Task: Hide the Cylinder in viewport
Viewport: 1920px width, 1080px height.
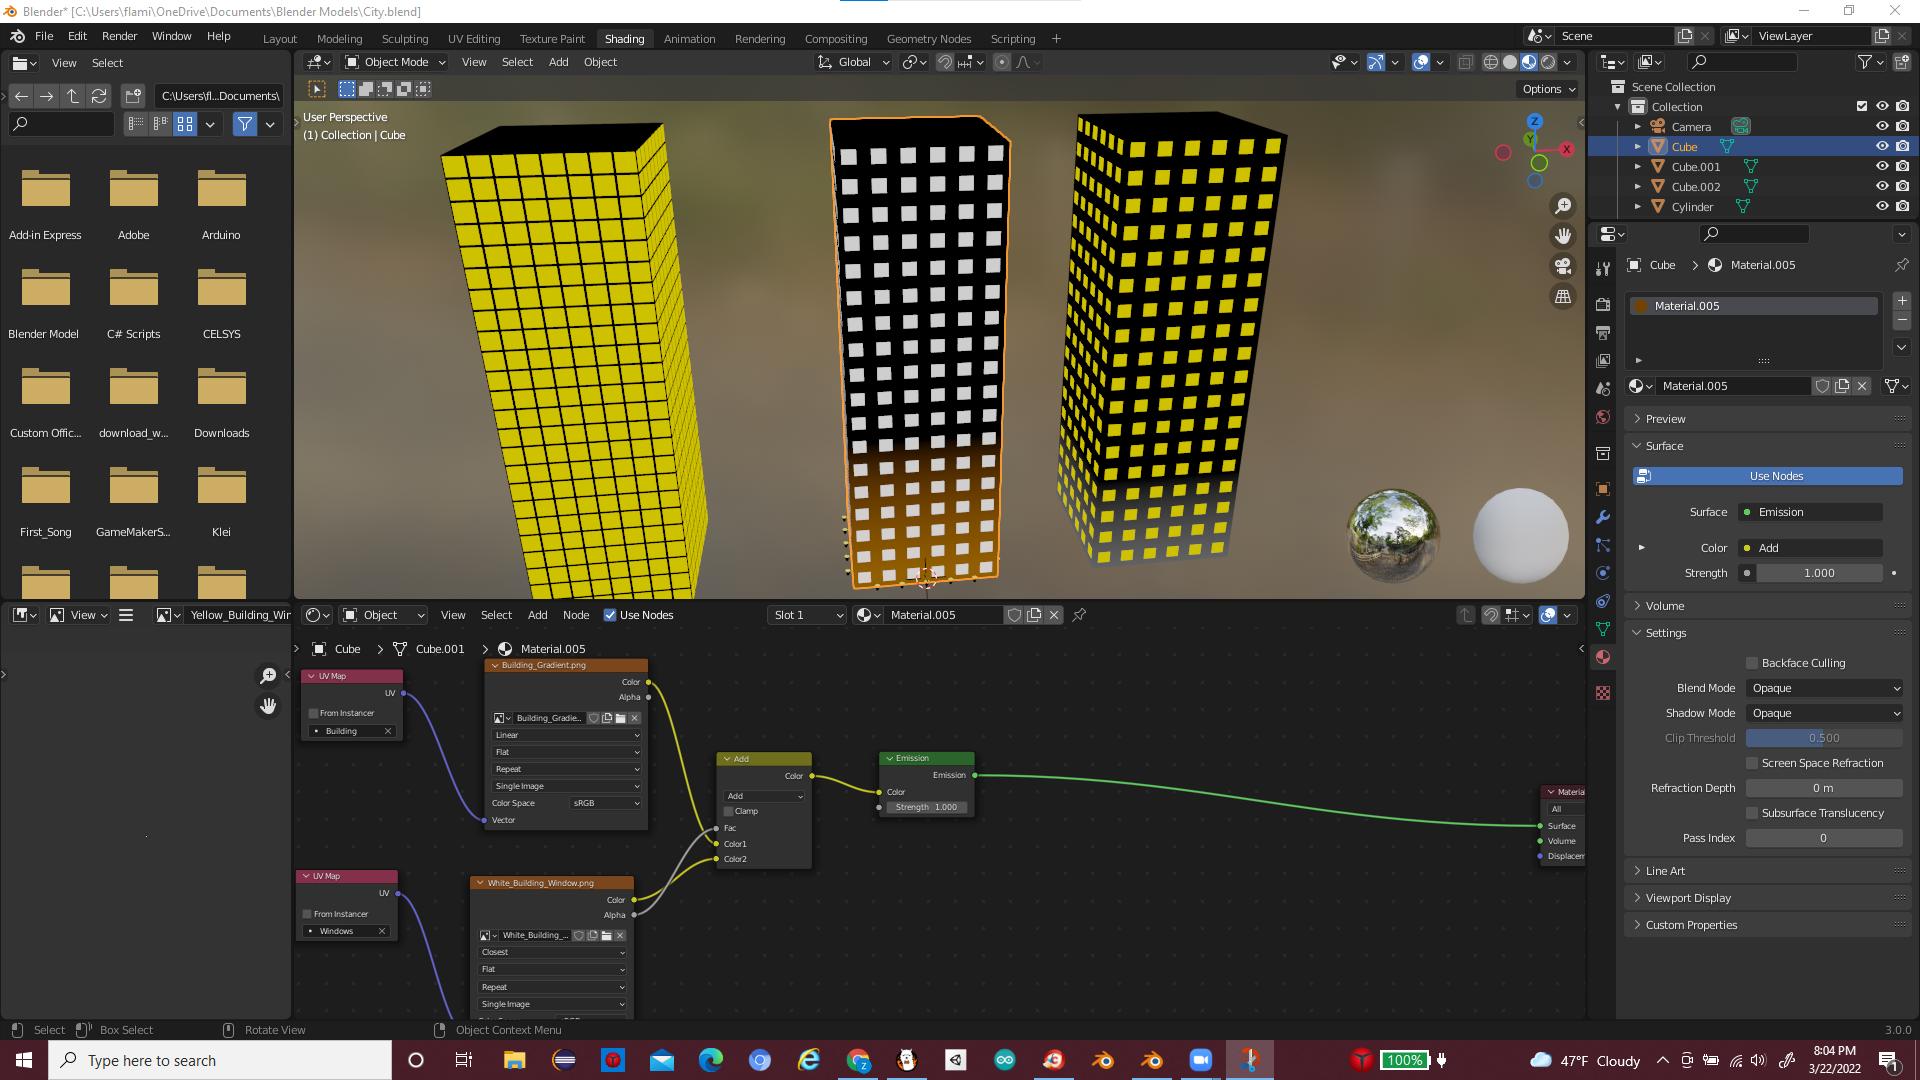Action: click(1882, 207)
